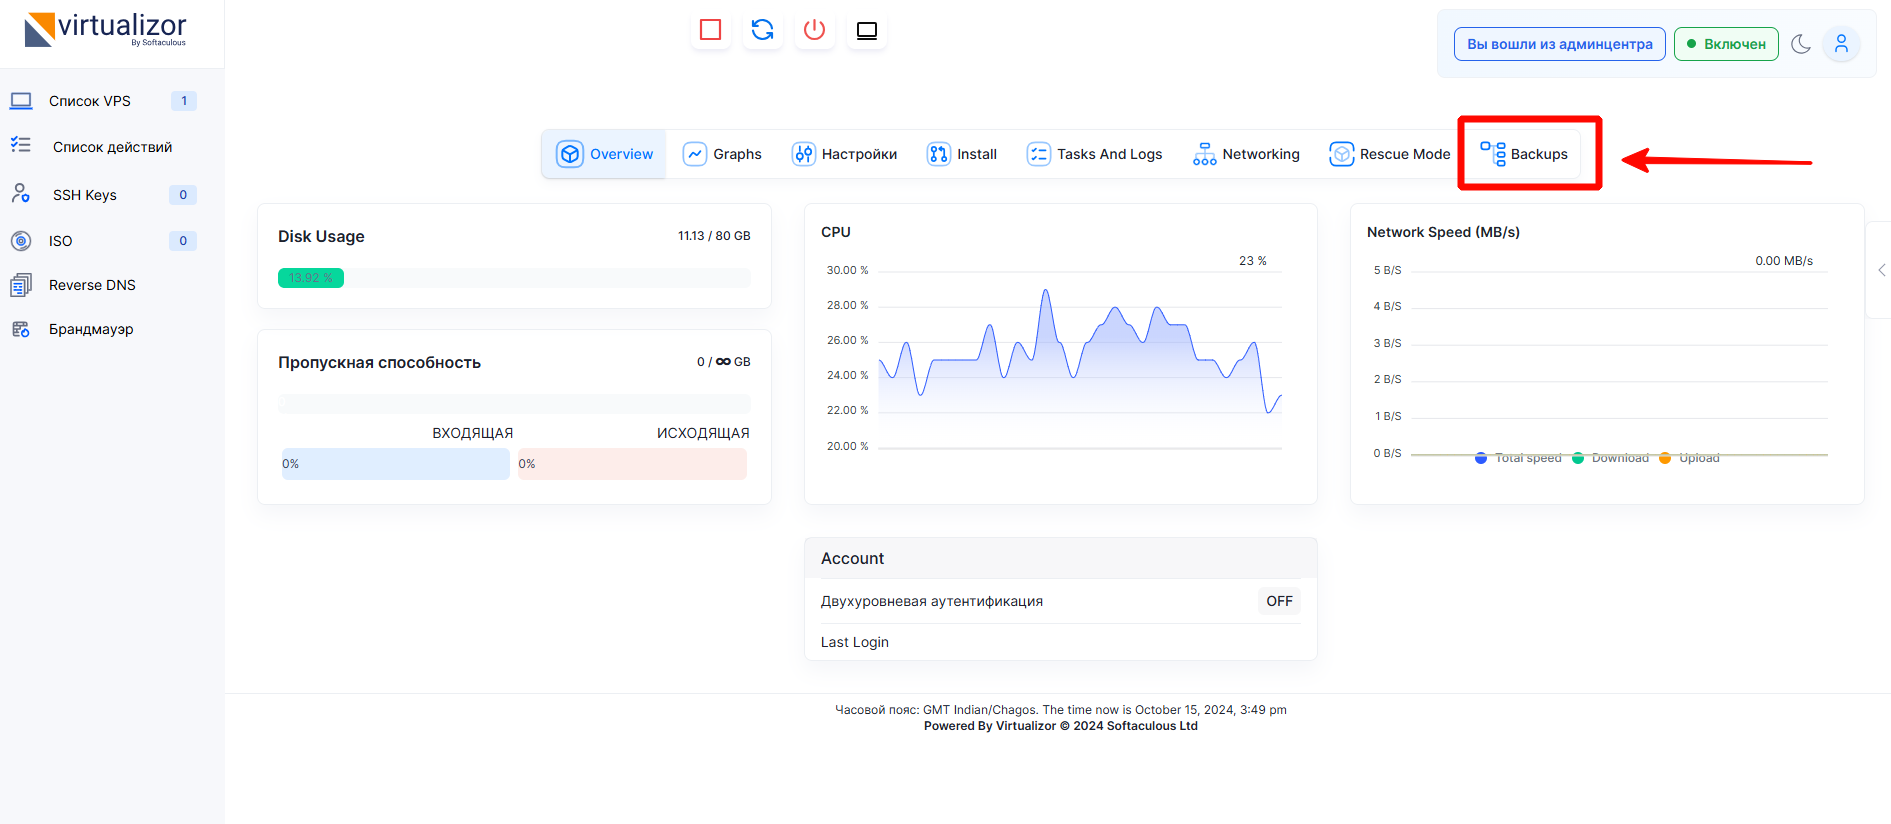1891x824 pixels.
Task: Open the Overview tab
Action: (604, 154)
